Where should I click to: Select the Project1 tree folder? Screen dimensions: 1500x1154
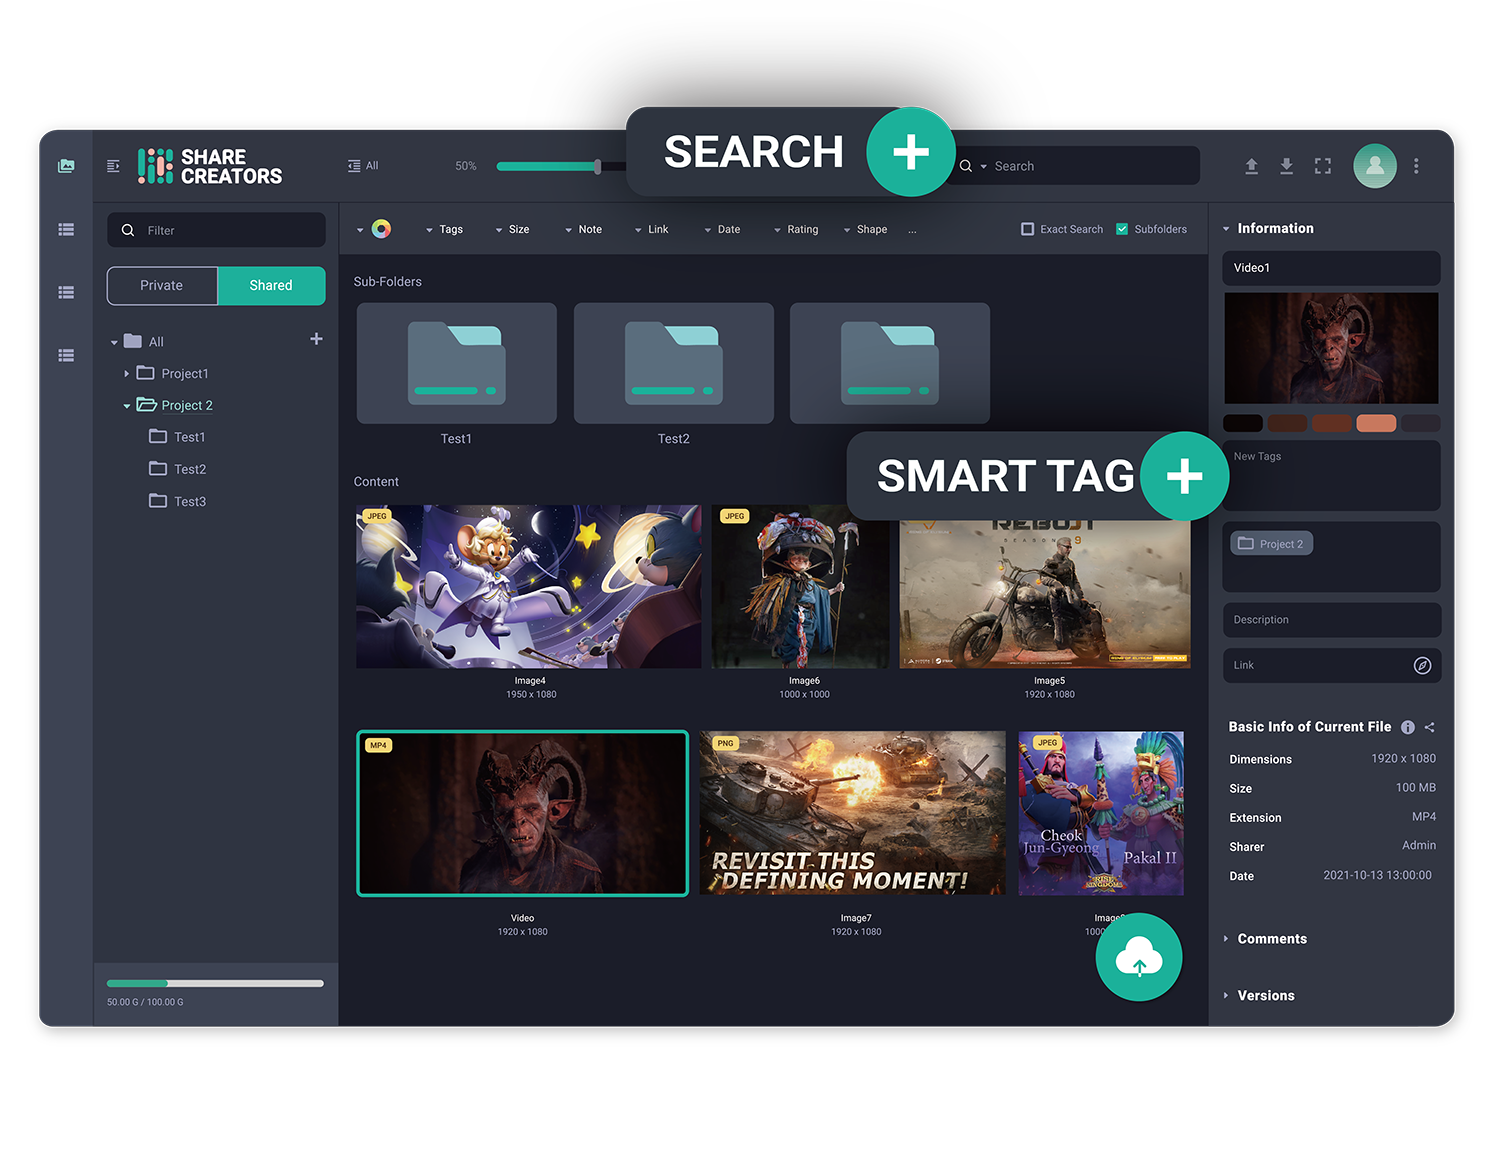(173, 373)
